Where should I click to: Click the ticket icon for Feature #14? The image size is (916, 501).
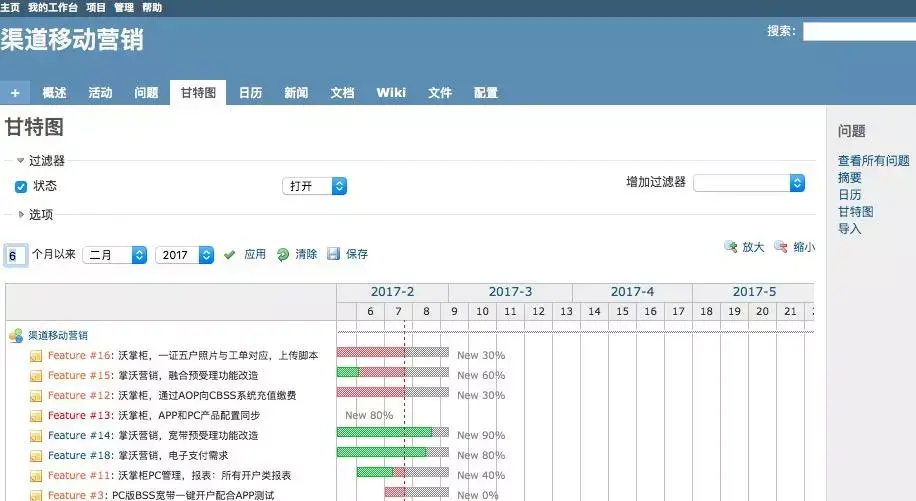[x=36, y=436]
